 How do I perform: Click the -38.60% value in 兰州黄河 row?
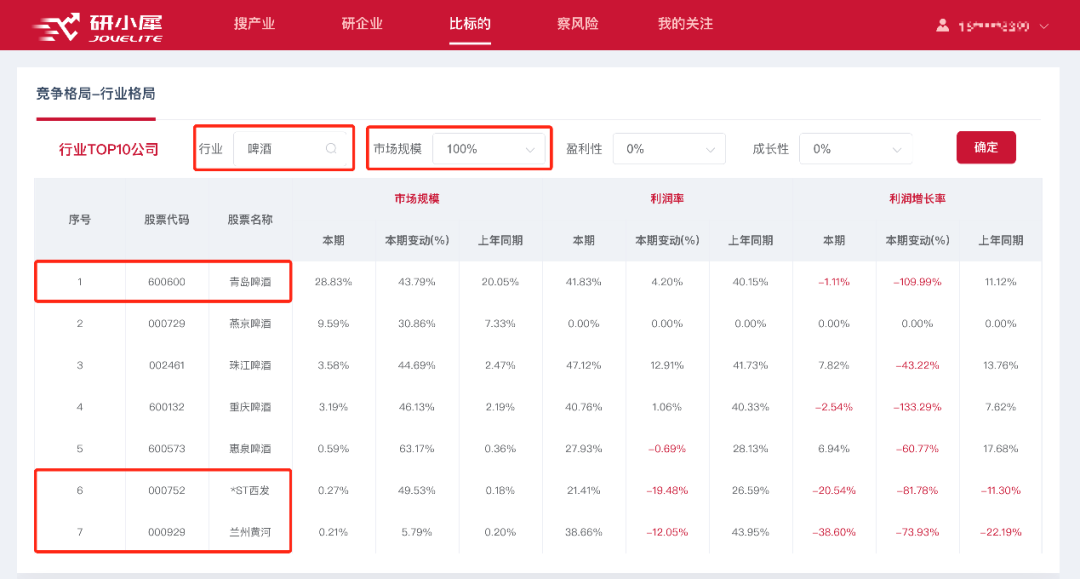[x=833, y=532]
